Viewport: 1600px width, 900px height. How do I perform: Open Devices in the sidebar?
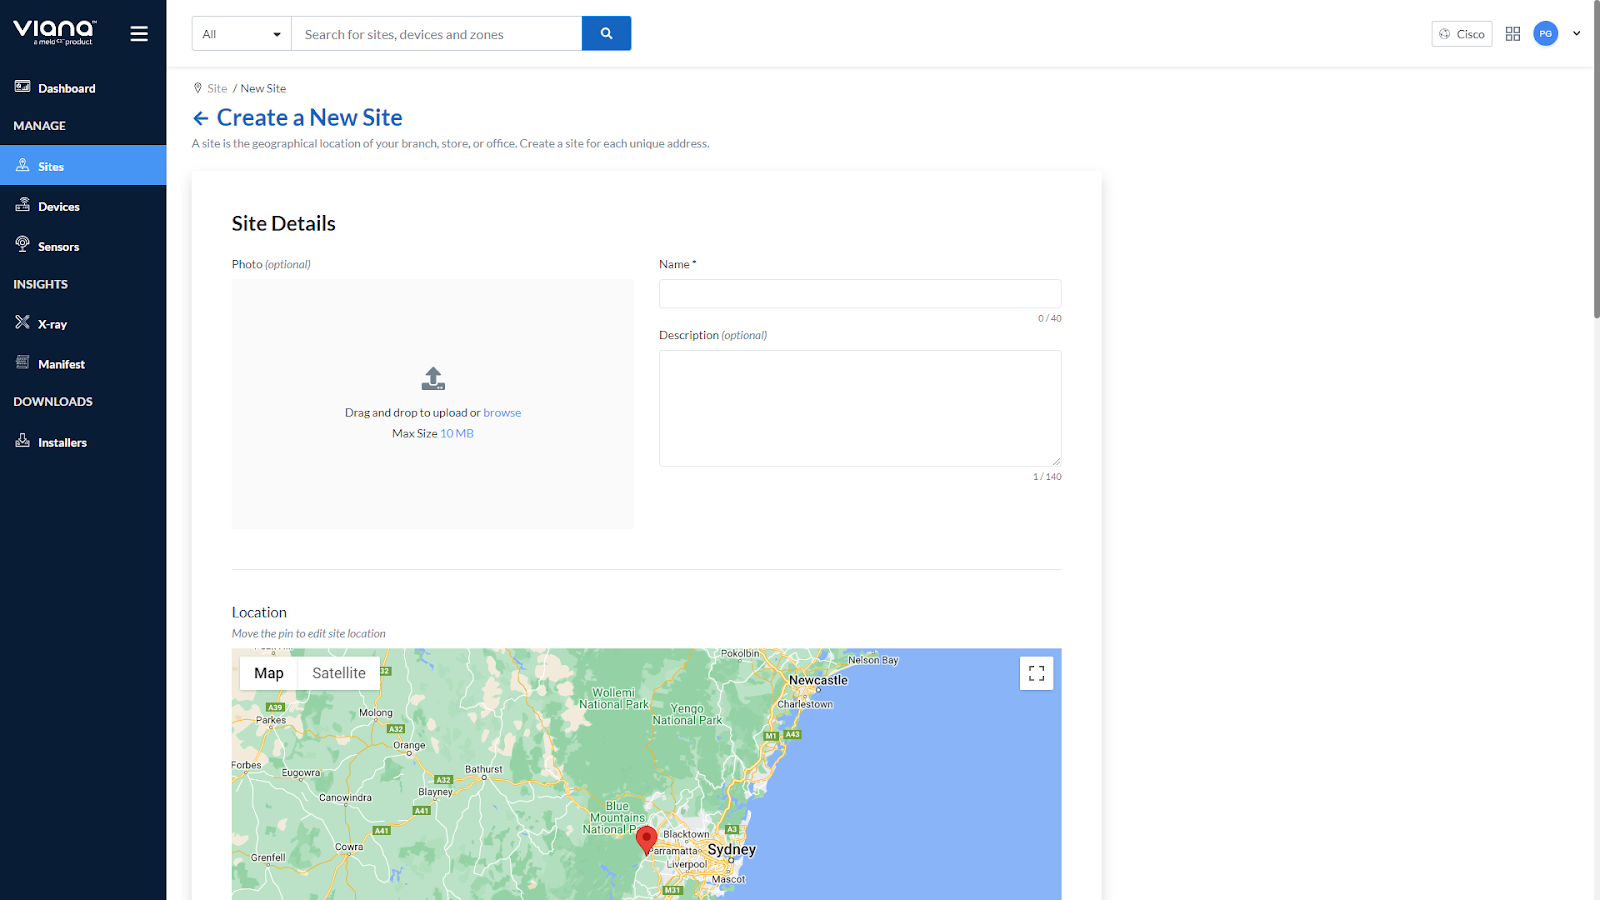58,207
